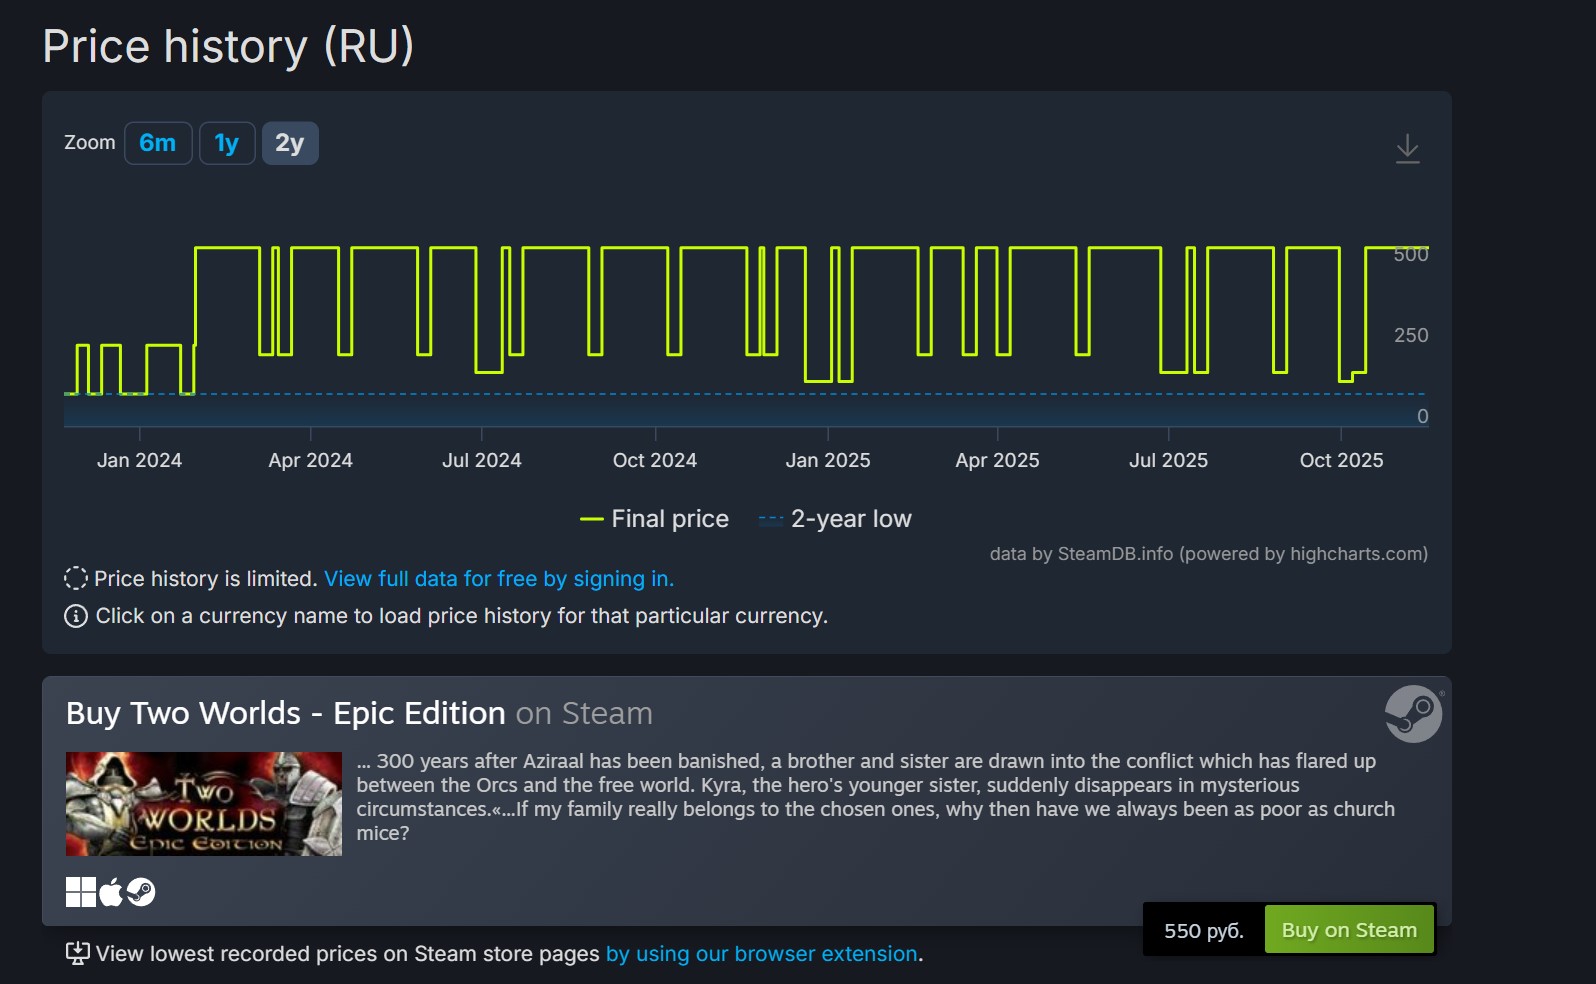Click the 'Apr 2025' axis label
Screen dimensions: 1596x984
997,460
